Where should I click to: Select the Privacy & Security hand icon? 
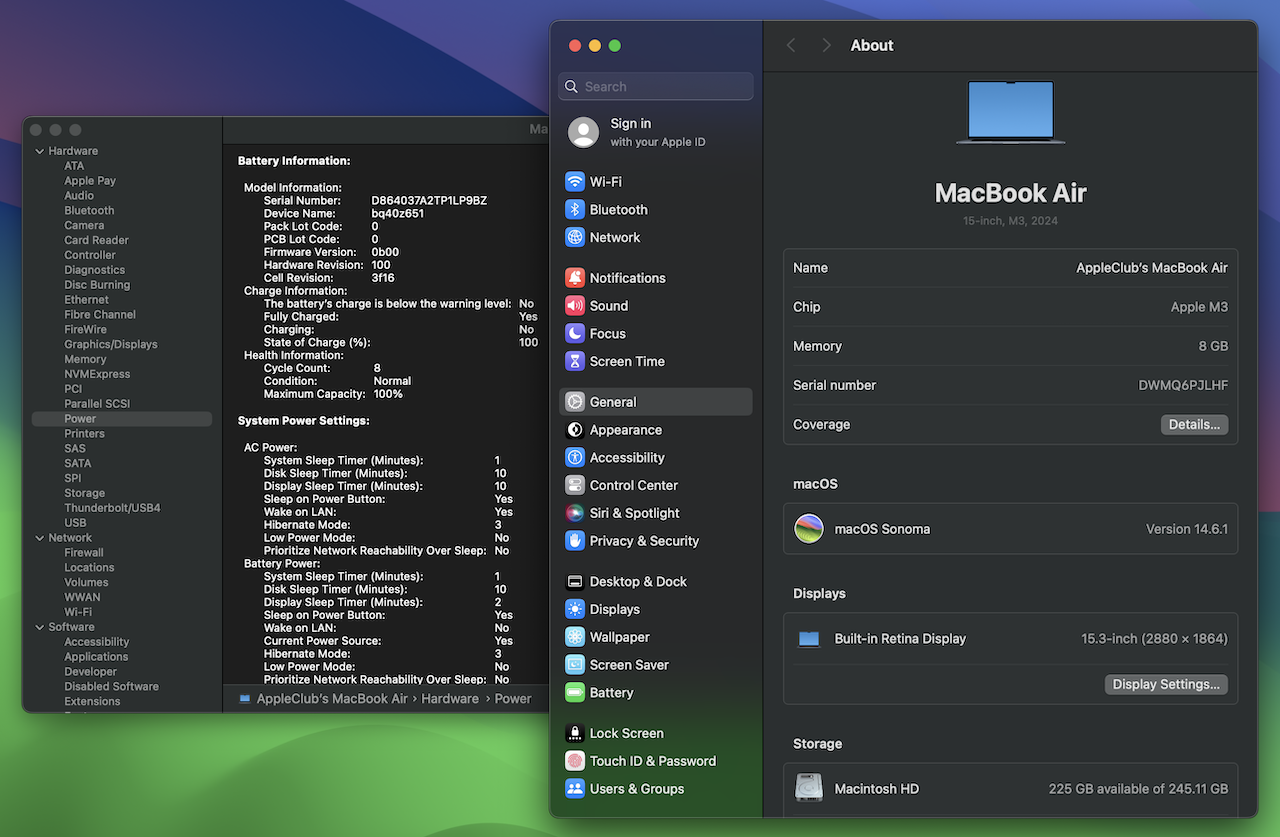(575, 541)
